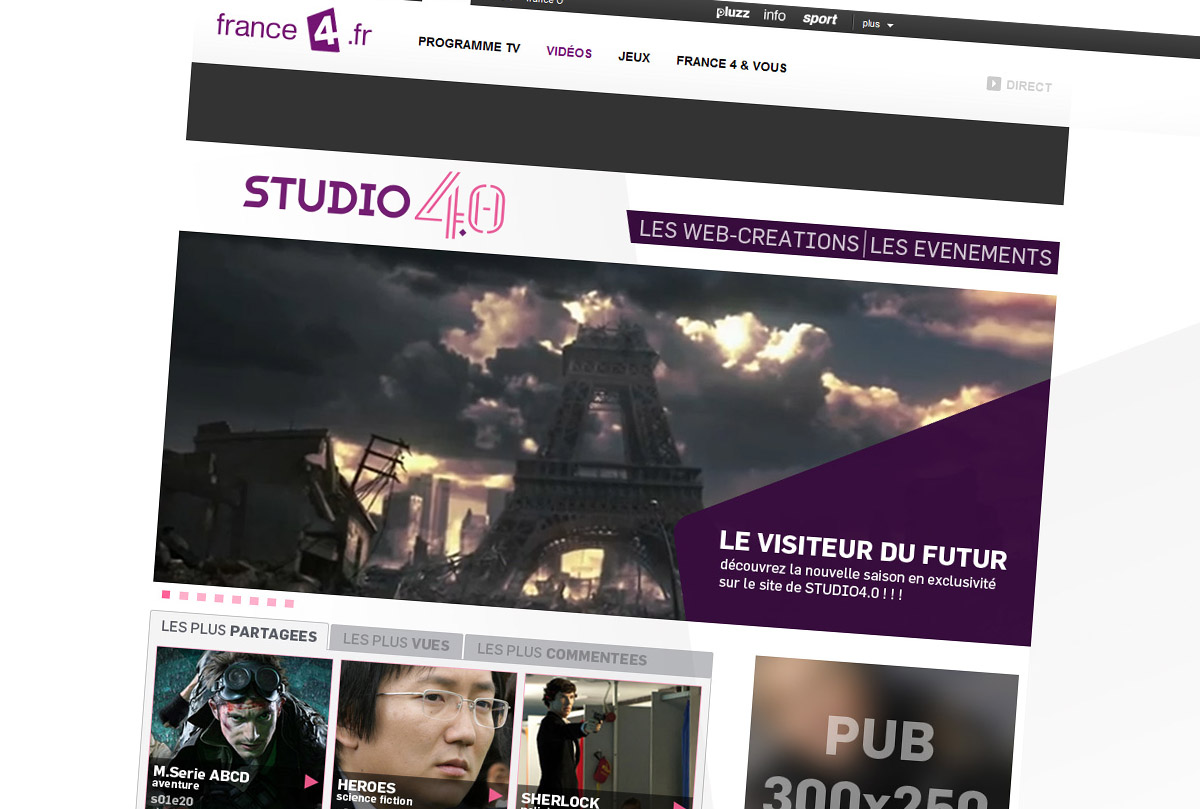
Task: Open the sport link in top bar
Action: point(820,19)
